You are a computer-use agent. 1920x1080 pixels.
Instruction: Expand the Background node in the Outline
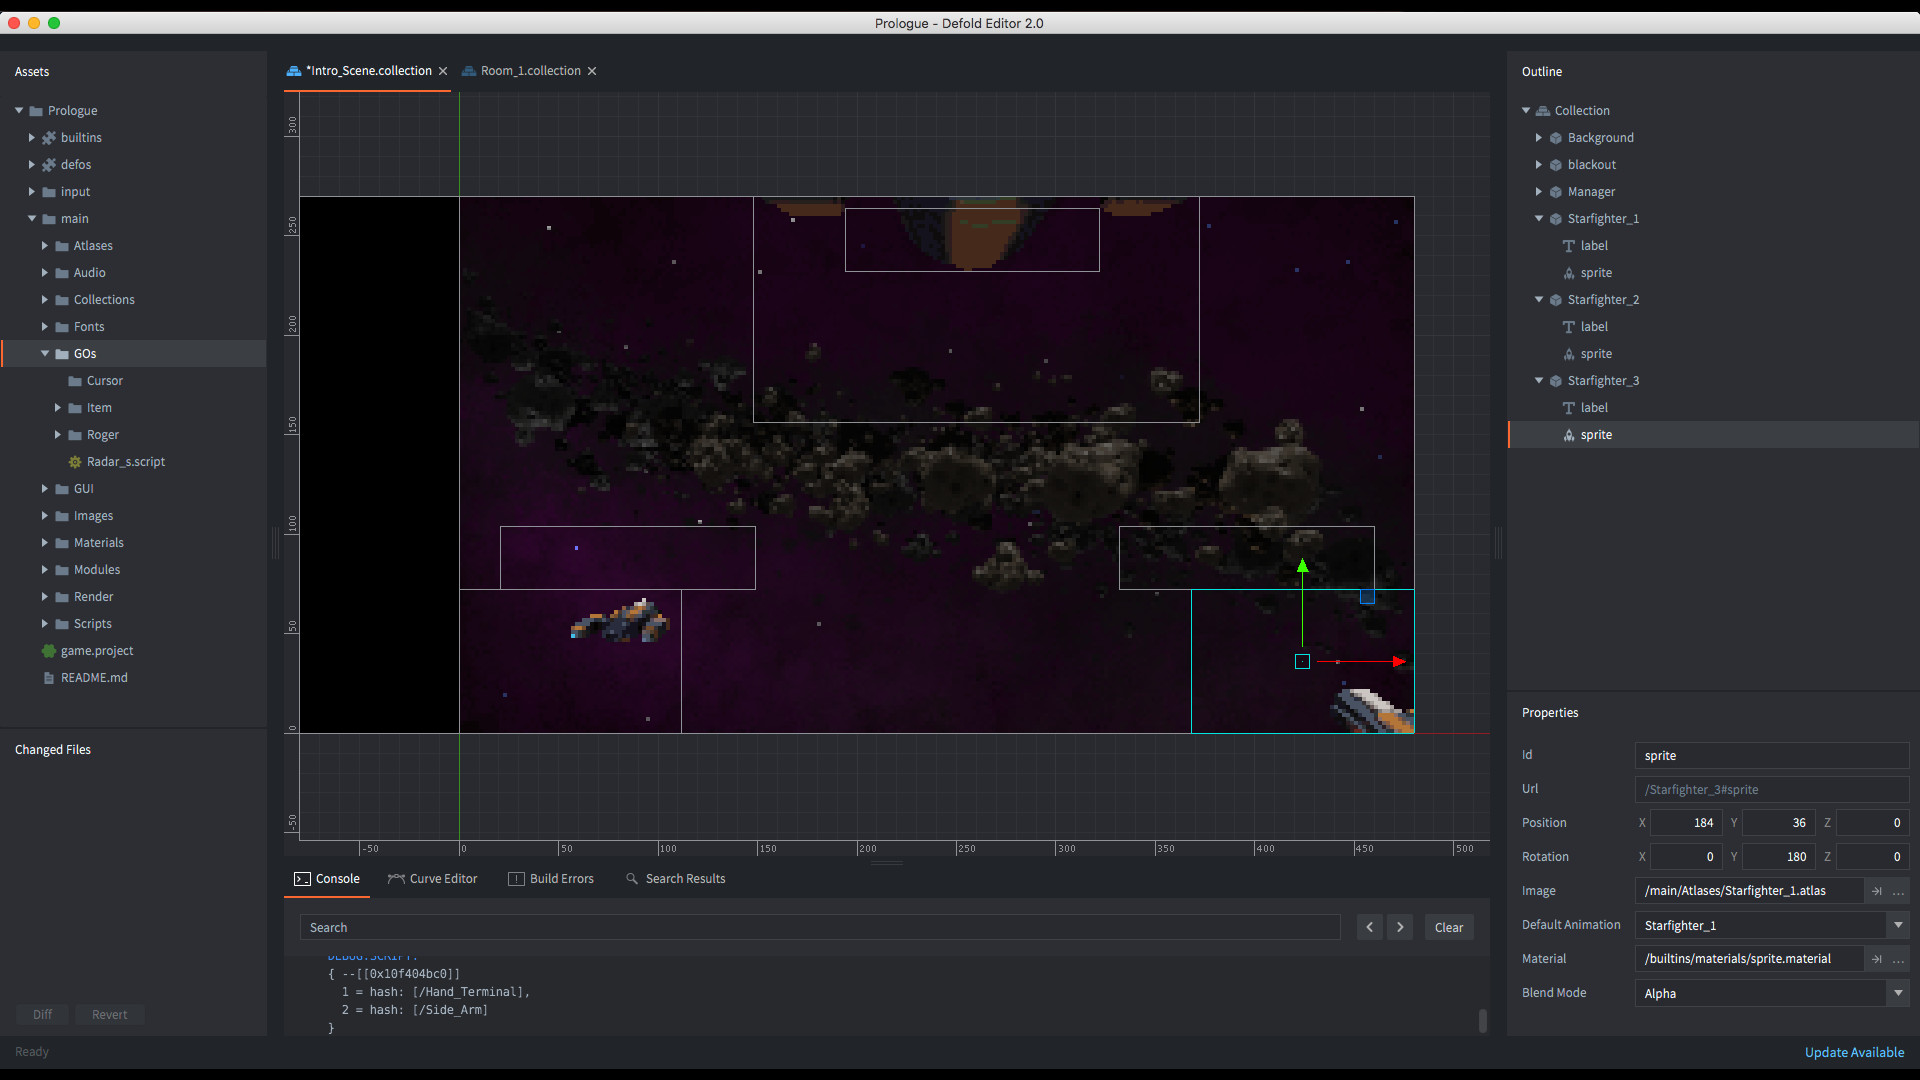pos(1539,137)
